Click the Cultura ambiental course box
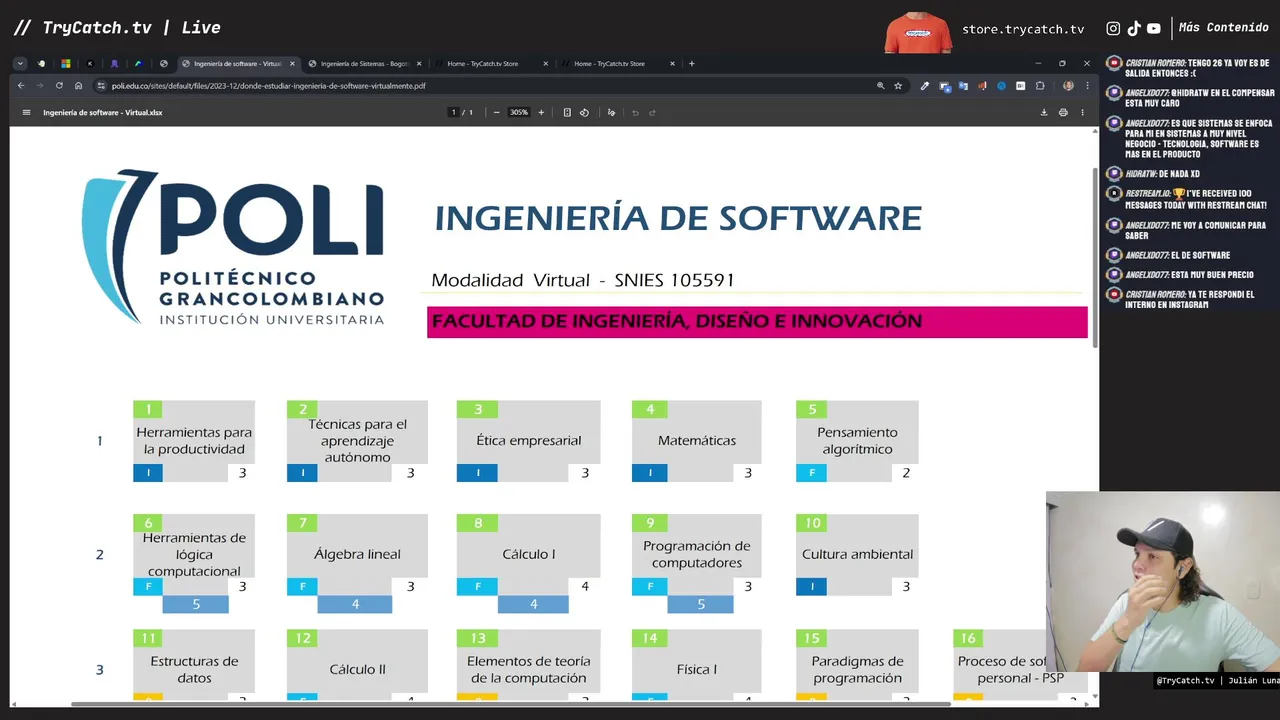The image size is (1280, 720). point(857,555)
